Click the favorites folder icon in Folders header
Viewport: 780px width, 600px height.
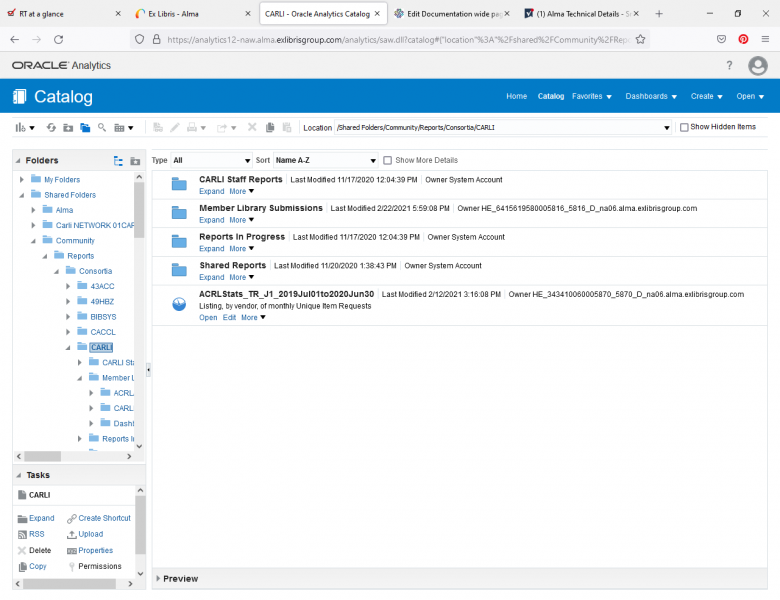point(135,161)
